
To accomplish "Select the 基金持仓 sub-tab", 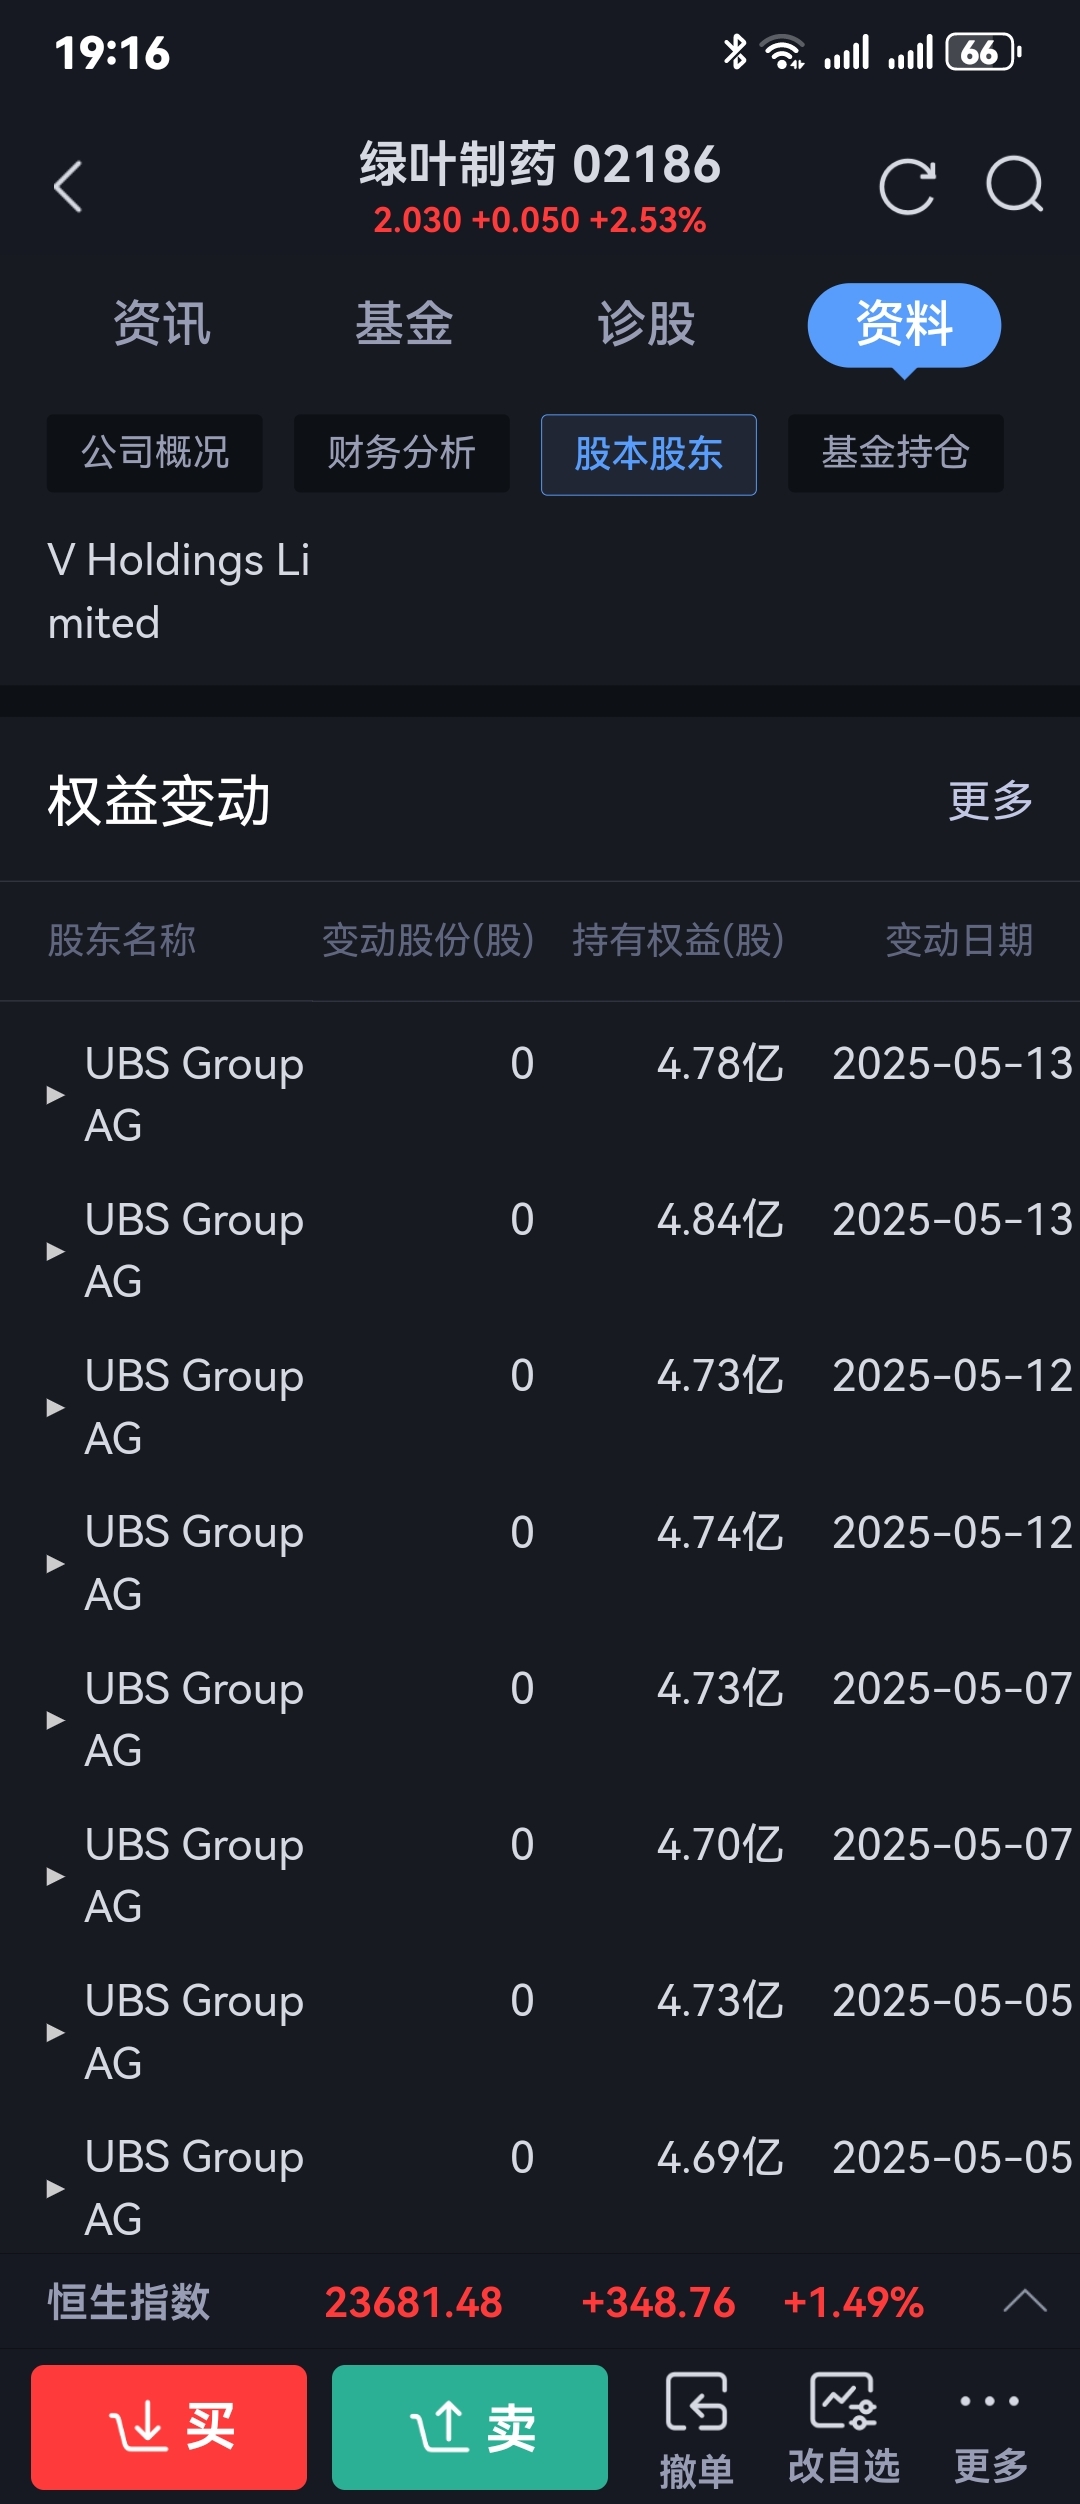I will pos(896,454).
